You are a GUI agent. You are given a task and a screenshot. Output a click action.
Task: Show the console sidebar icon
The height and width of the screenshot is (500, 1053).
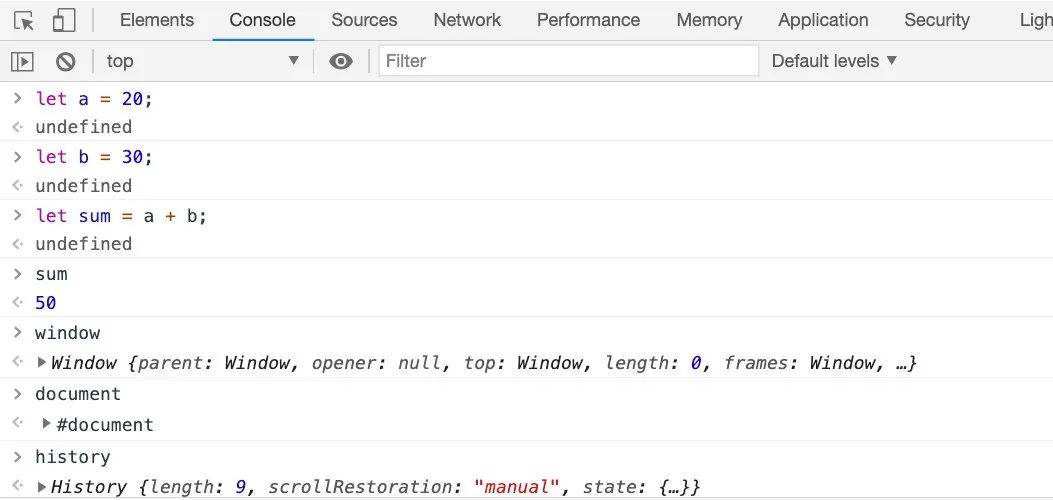pyautogui.click(x=22, y=62)
